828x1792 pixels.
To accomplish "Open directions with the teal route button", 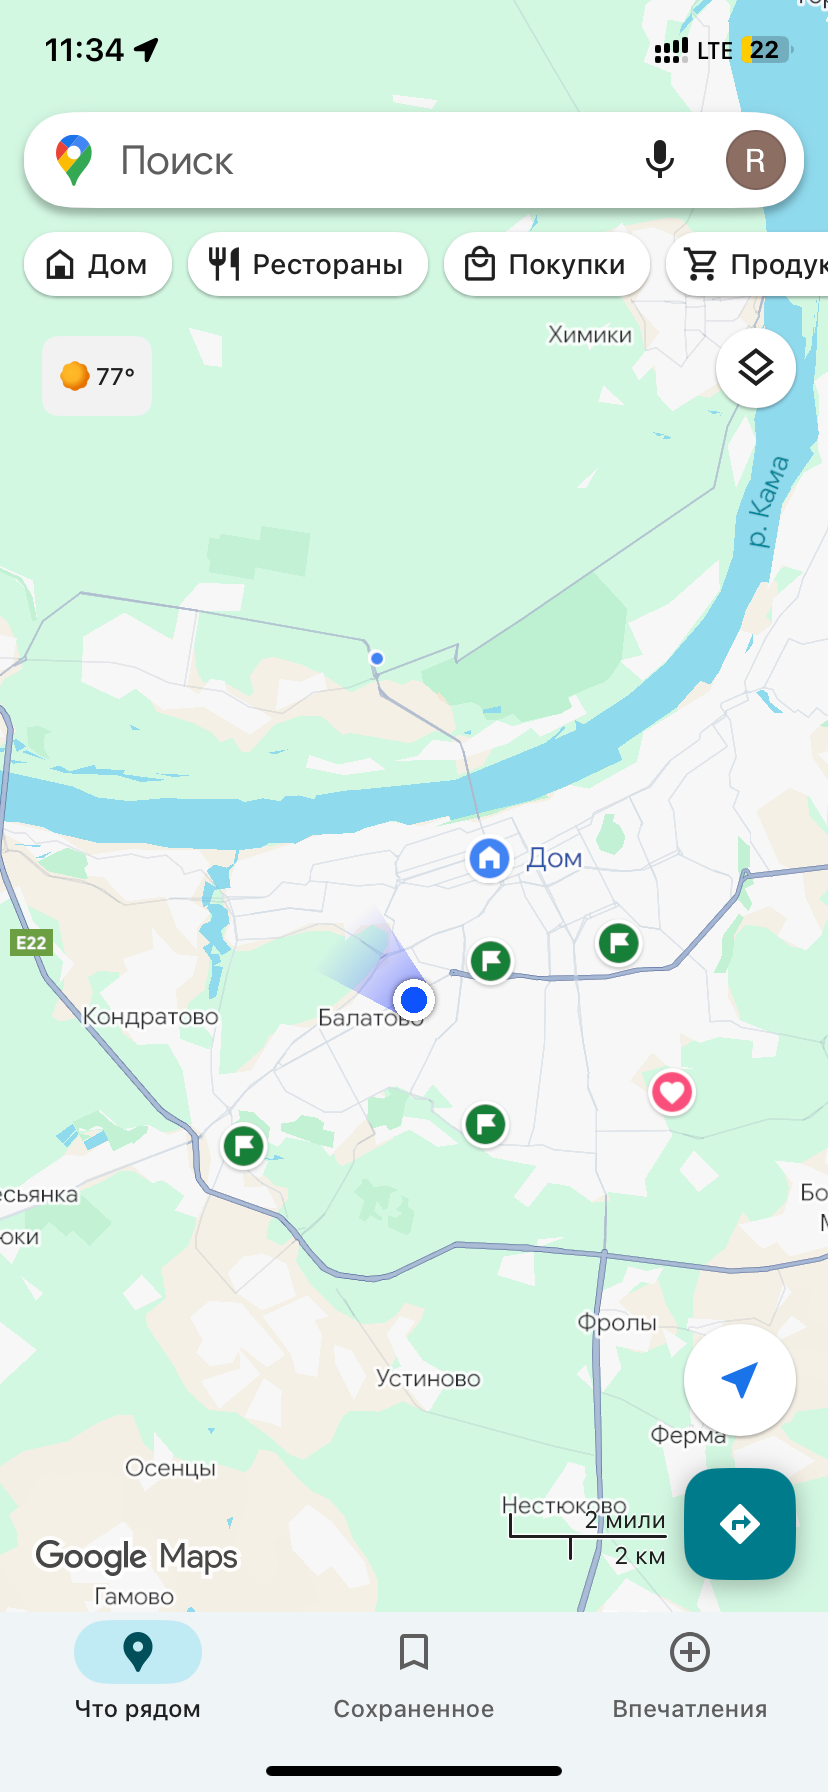I will click(x=740, y=1524).
